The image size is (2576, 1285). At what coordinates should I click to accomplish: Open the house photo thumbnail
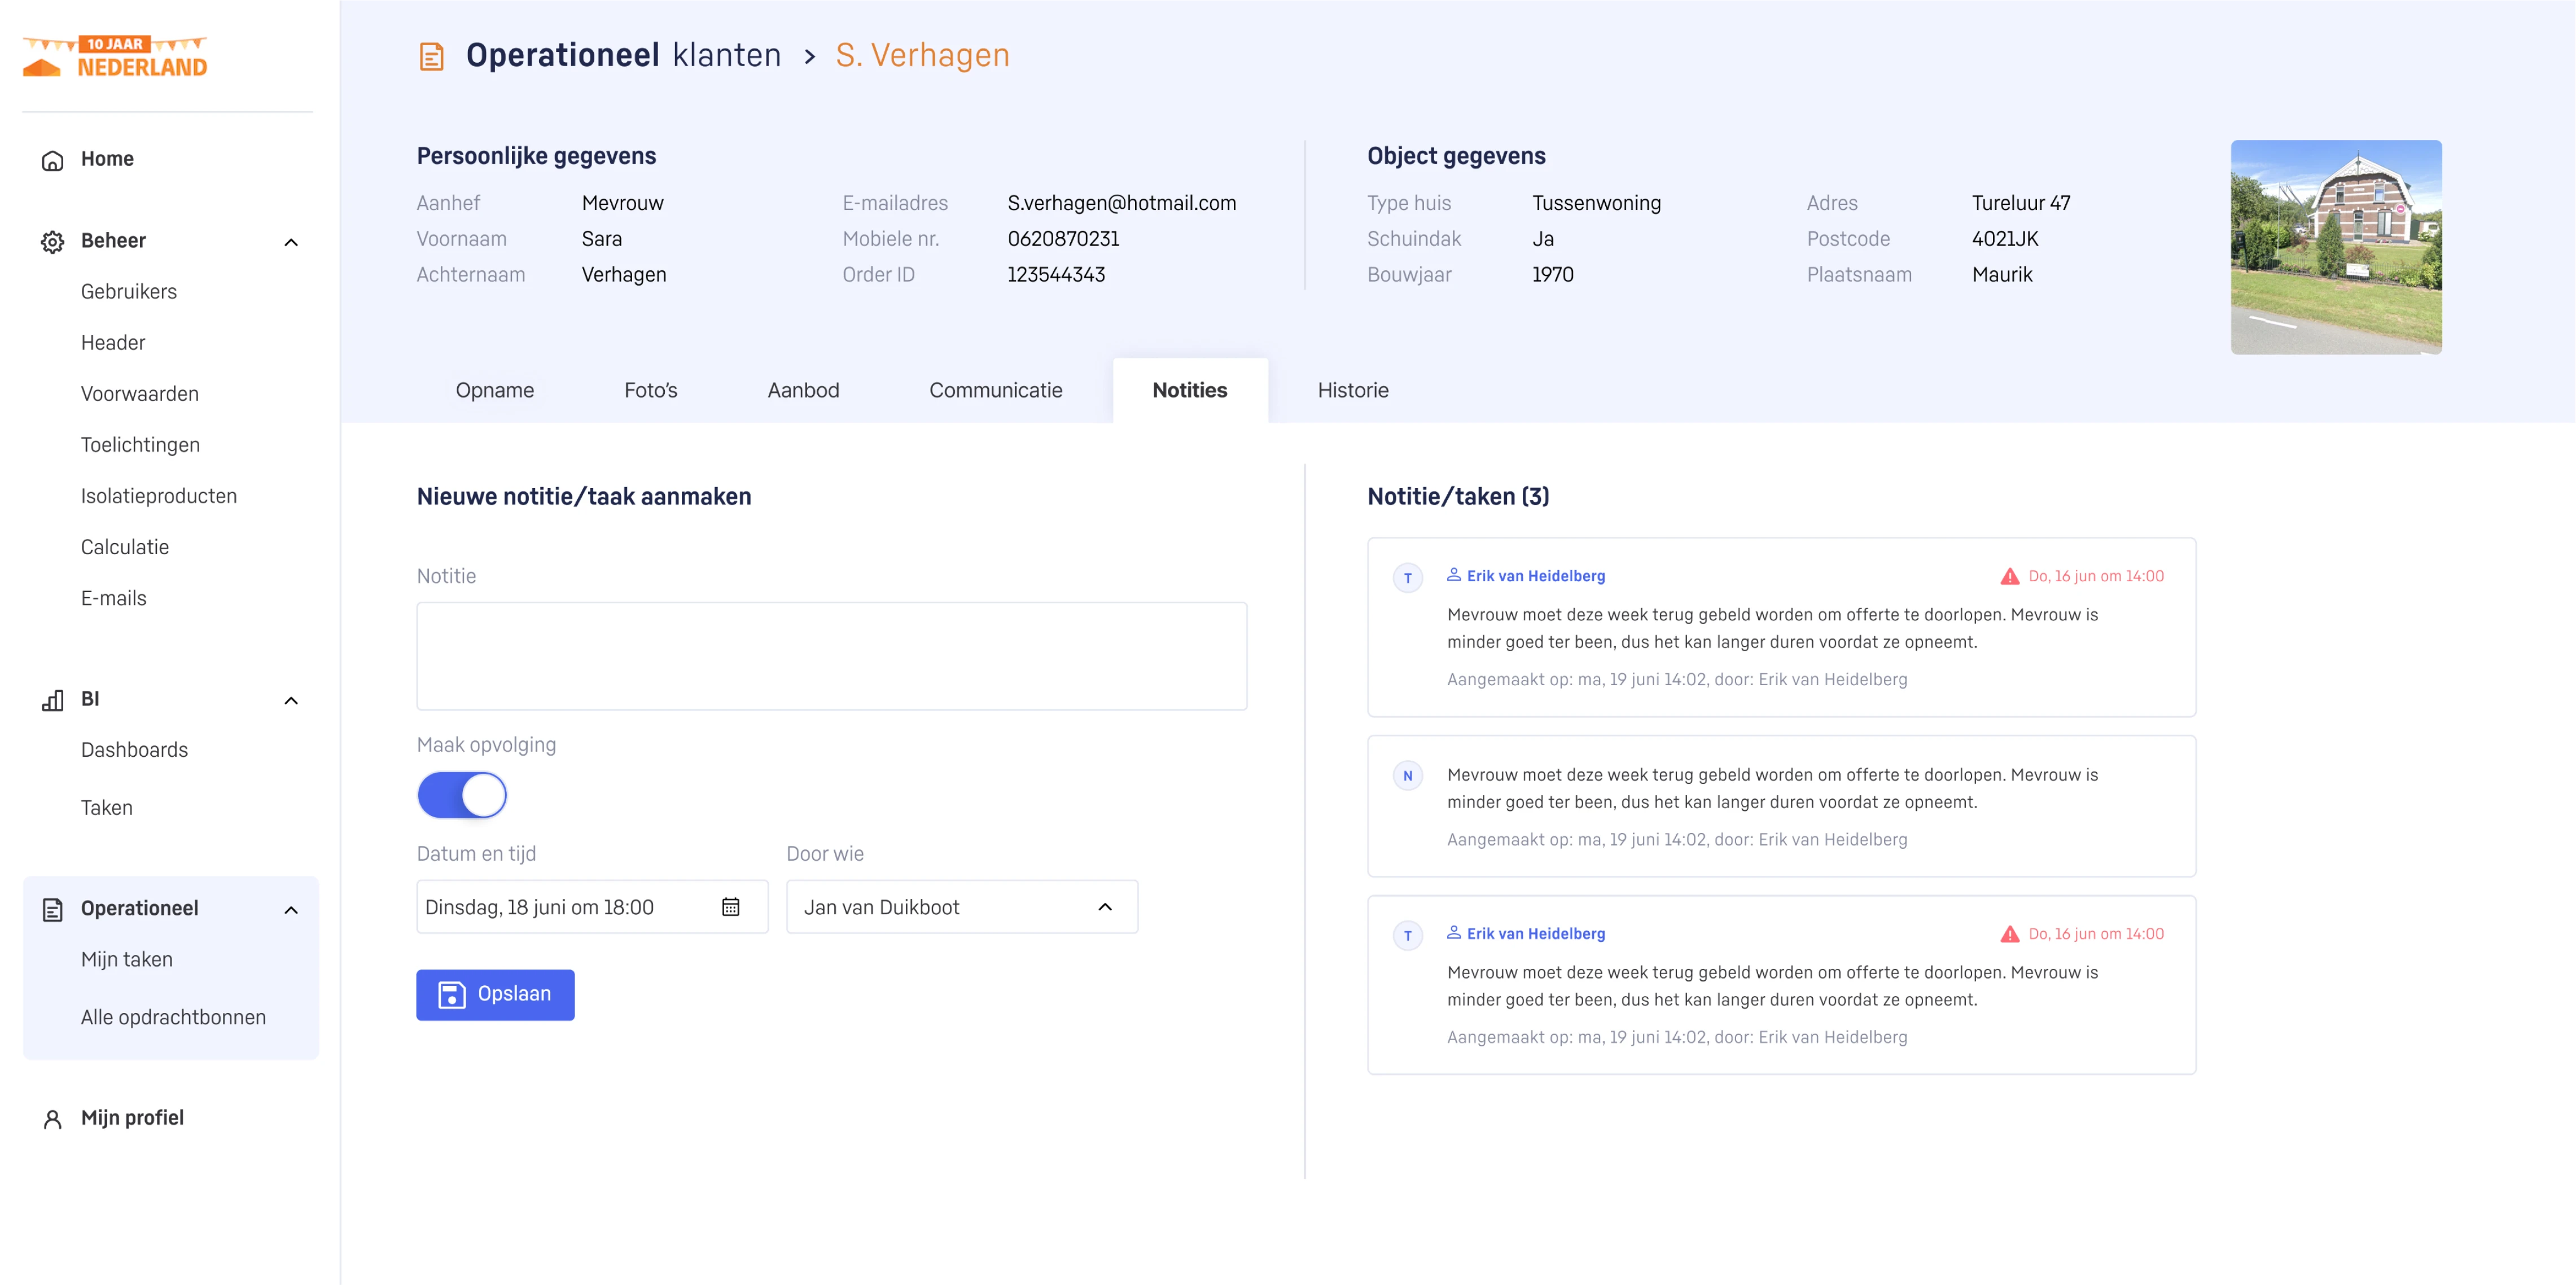2335,247
